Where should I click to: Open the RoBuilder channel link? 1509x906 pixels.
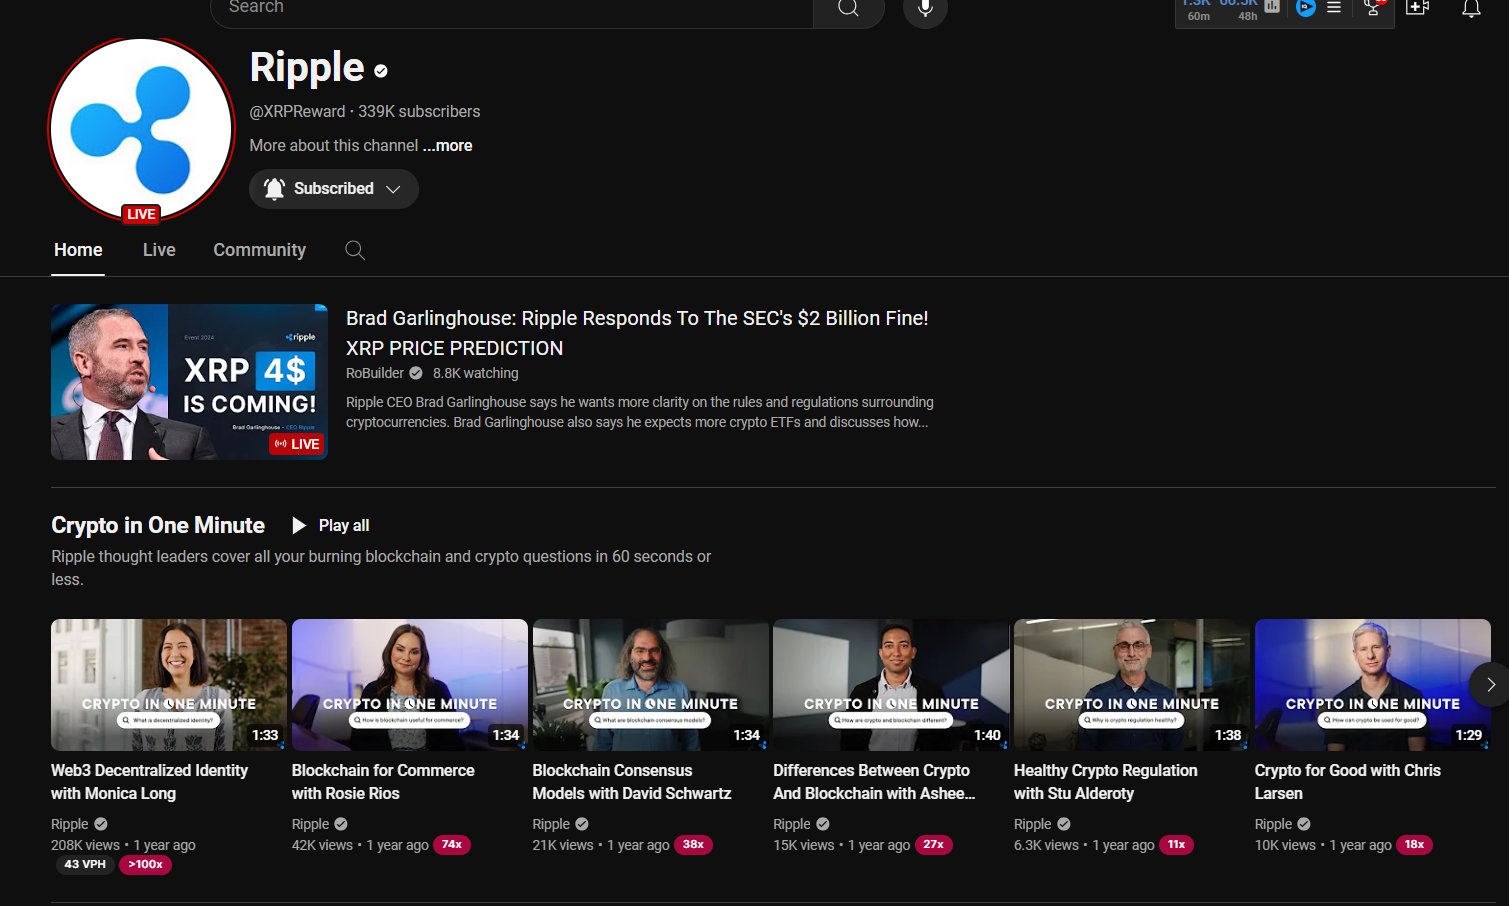tap(375, 373)
